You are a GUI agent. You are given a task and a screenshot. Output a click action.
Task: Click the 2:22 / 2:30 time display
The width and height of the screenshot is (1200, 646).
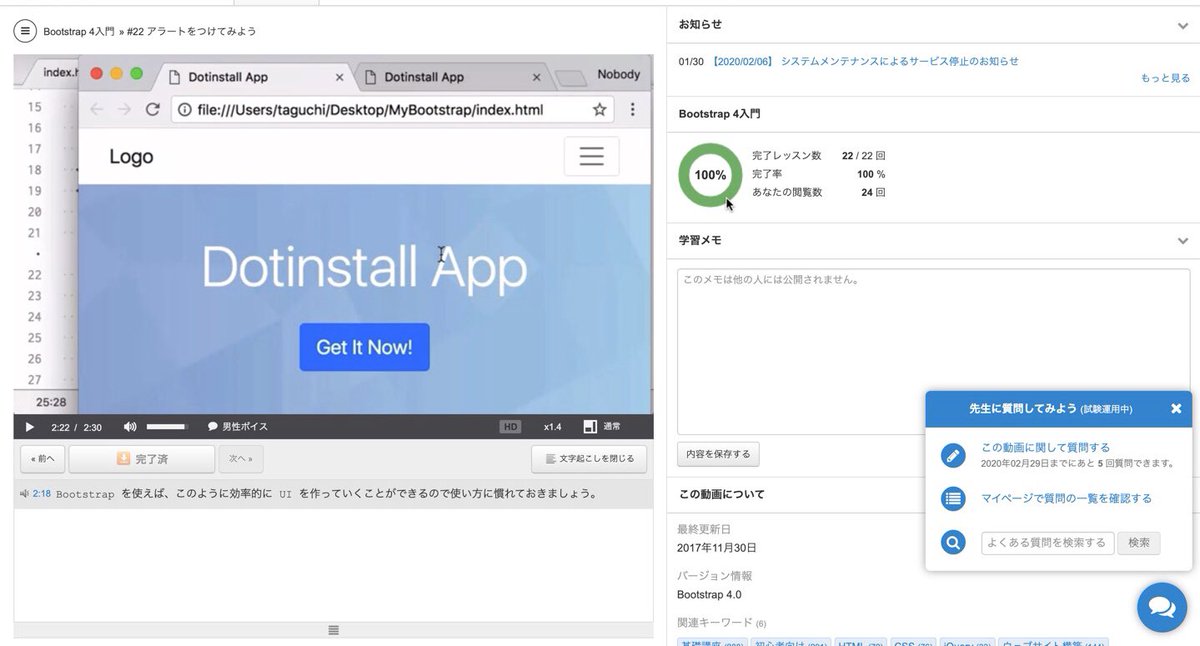pyautogui.click(x=76, y=427)
